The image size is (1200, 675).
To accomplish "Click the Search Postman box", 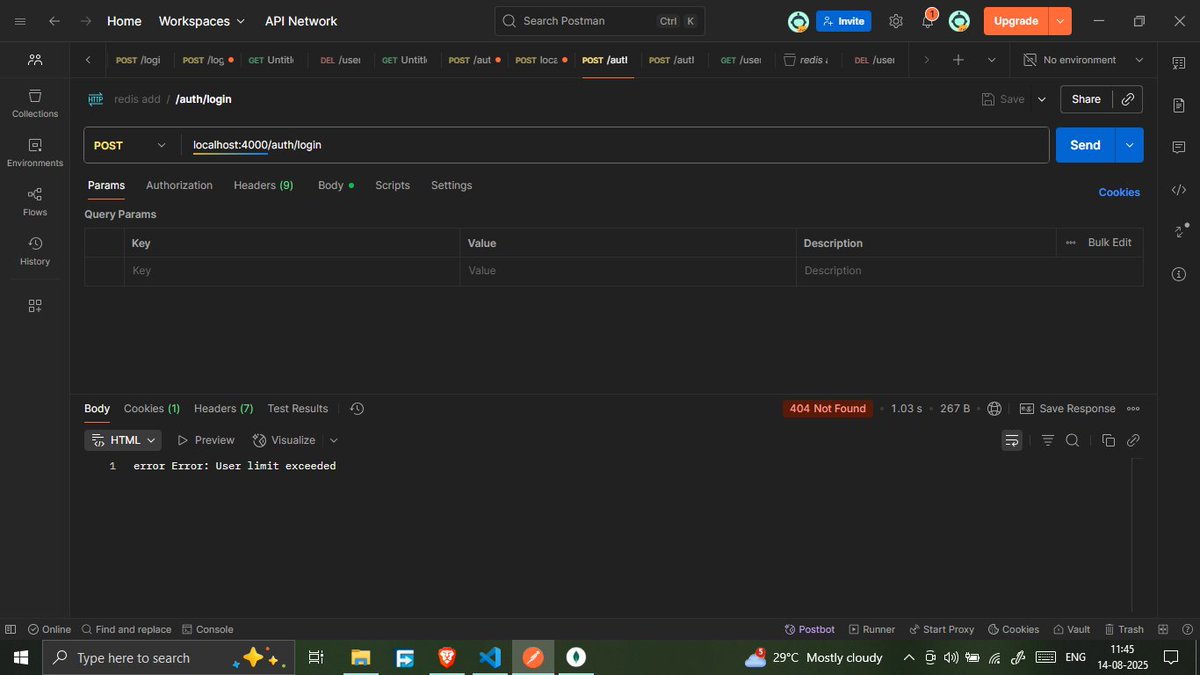I will [599, 21].
